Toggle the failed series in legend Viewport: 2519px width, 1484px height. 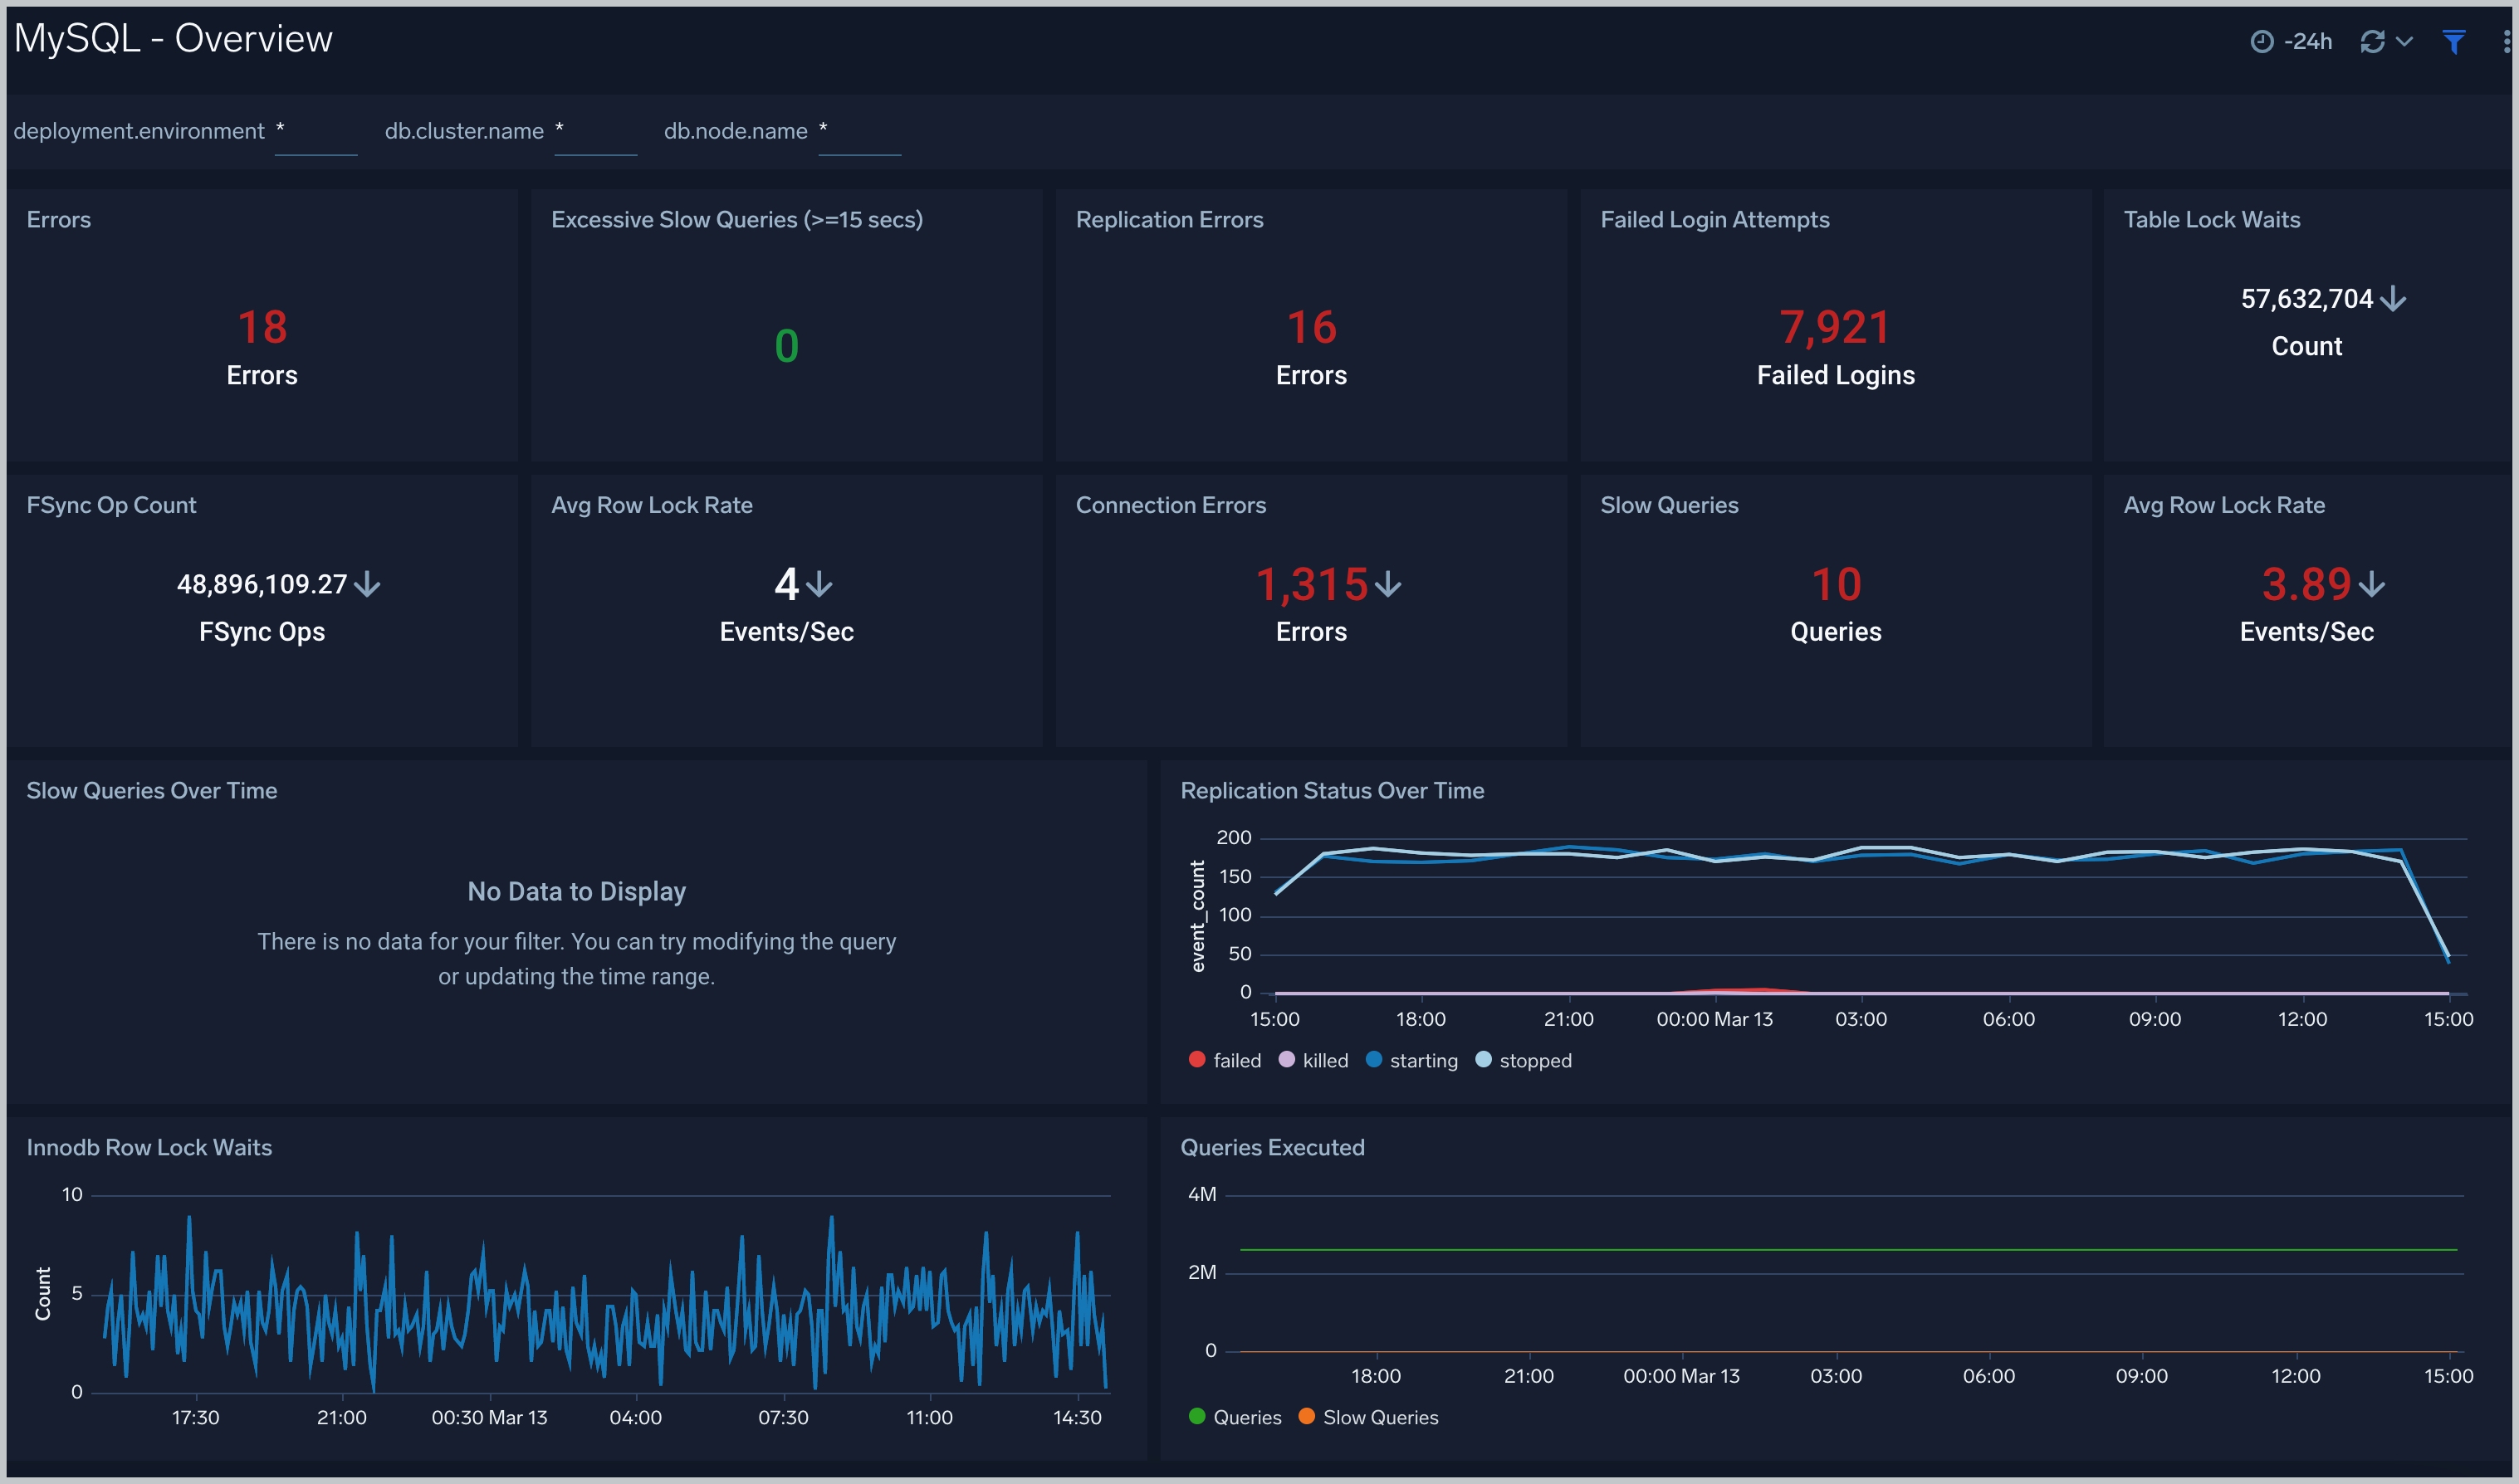click(1225, 1060)
